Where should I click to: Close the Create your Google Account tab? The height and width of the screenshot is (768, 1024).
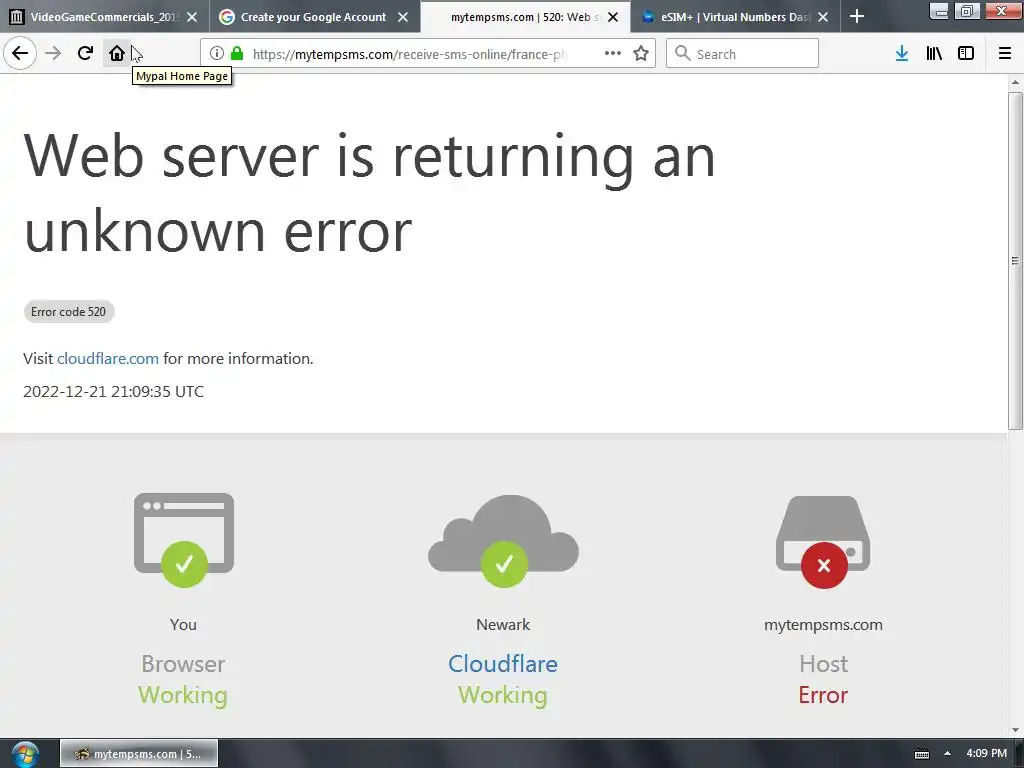tap(403, 17)
